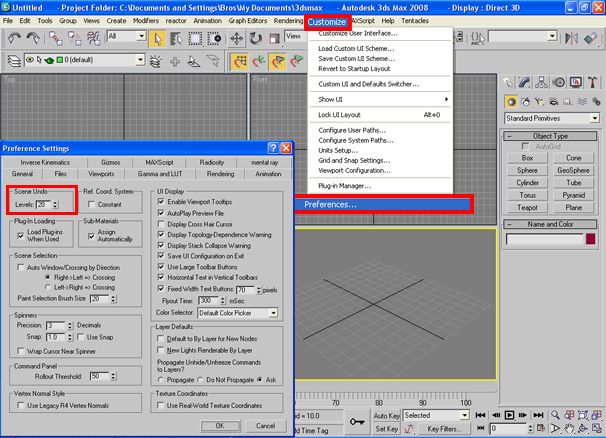
Task: Toggle Save UI Configuration on Exit
Action: pos(161,256)
